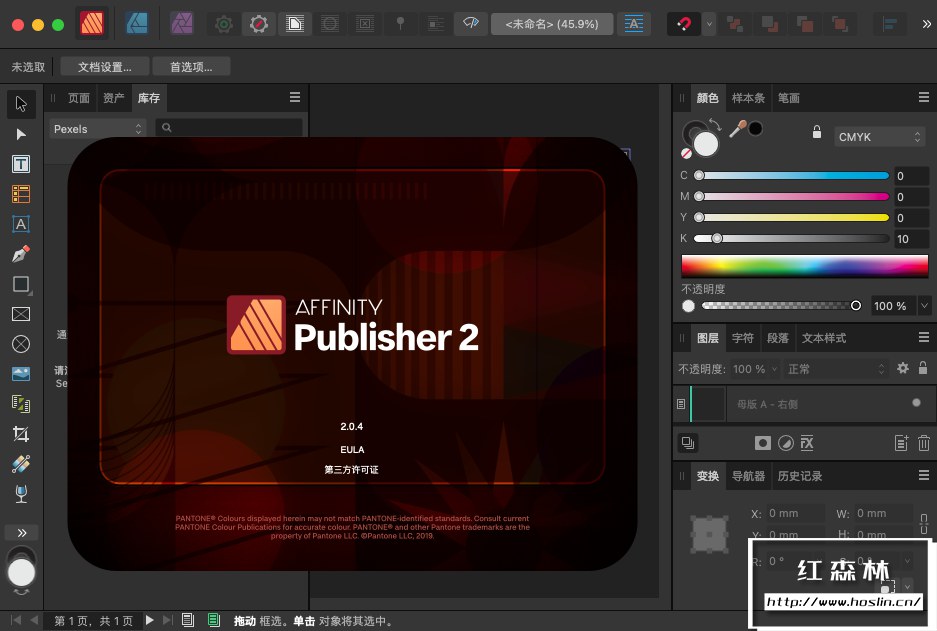
Task: Toggle visibility dot for 母版 A layer
Action: (916, 403)
